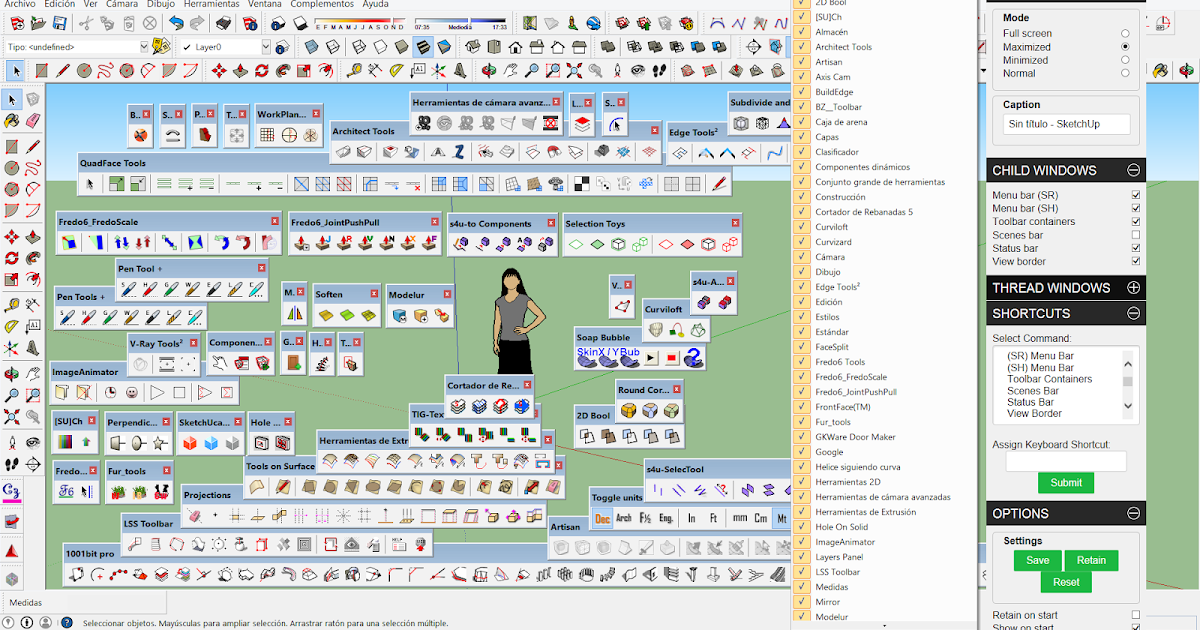Screen dimensions: 1200x630
Task: Click the Print icon in the standard toolbar
Action: [x=223, y=22]
